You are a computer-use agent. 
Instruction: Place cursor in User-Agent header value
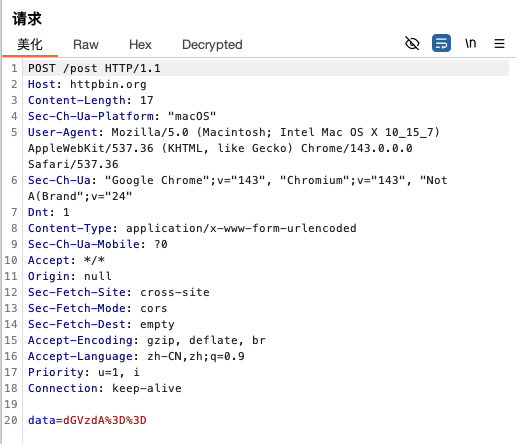coord(233,148)
